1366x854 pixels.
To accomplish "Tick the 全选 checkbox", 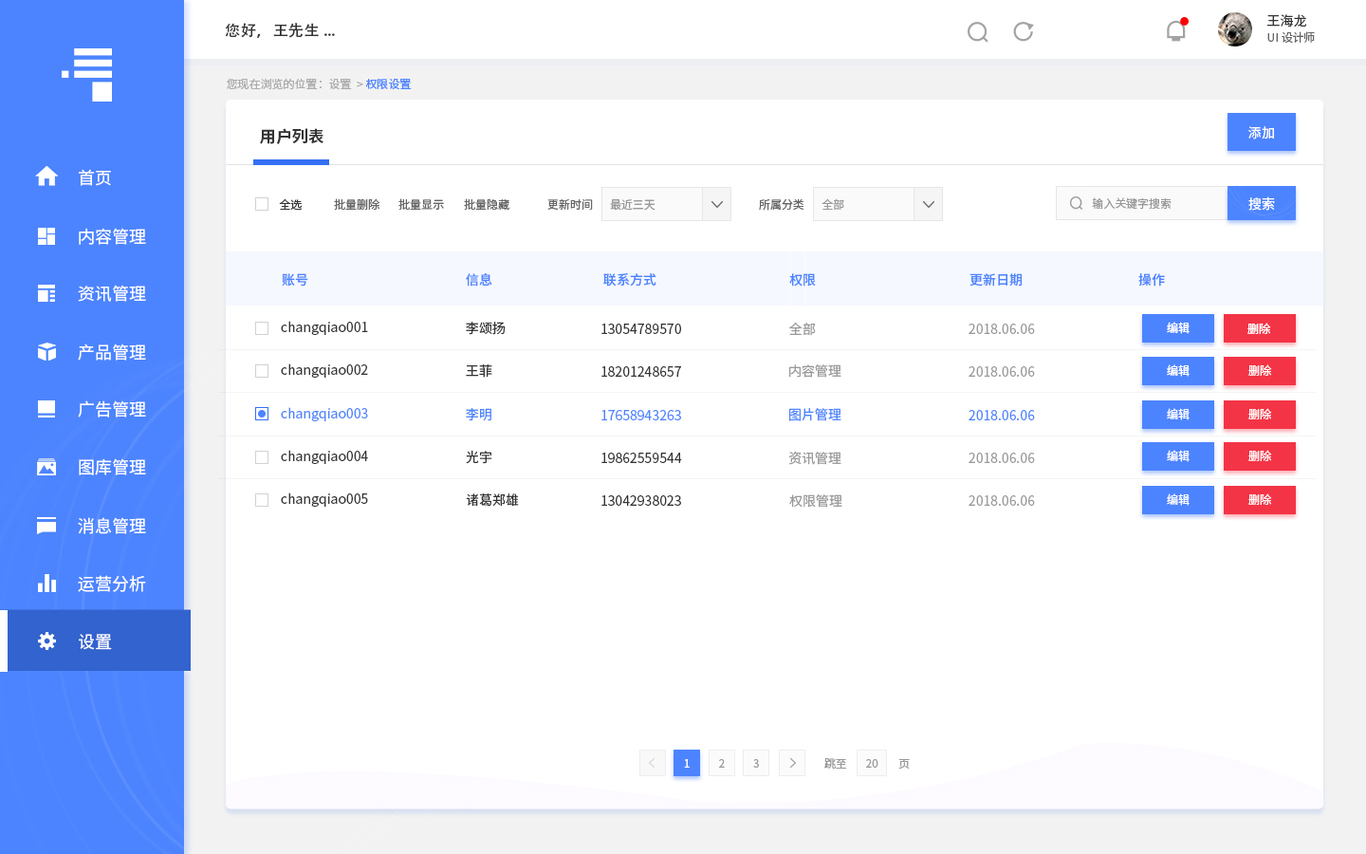I will coord(262,204).
